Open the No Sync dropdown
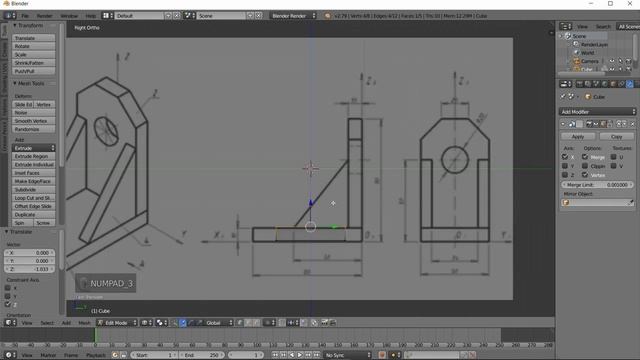 [x=348, y=355]
